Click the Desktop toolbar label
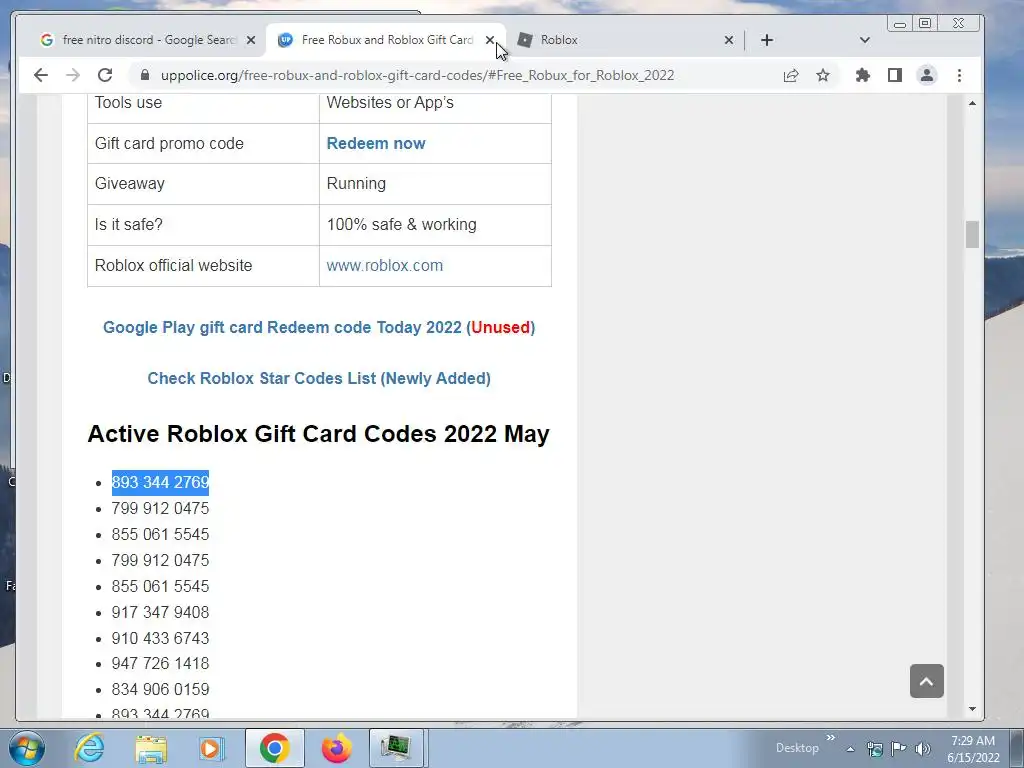The image size is (1024, 768). (797, 748)
